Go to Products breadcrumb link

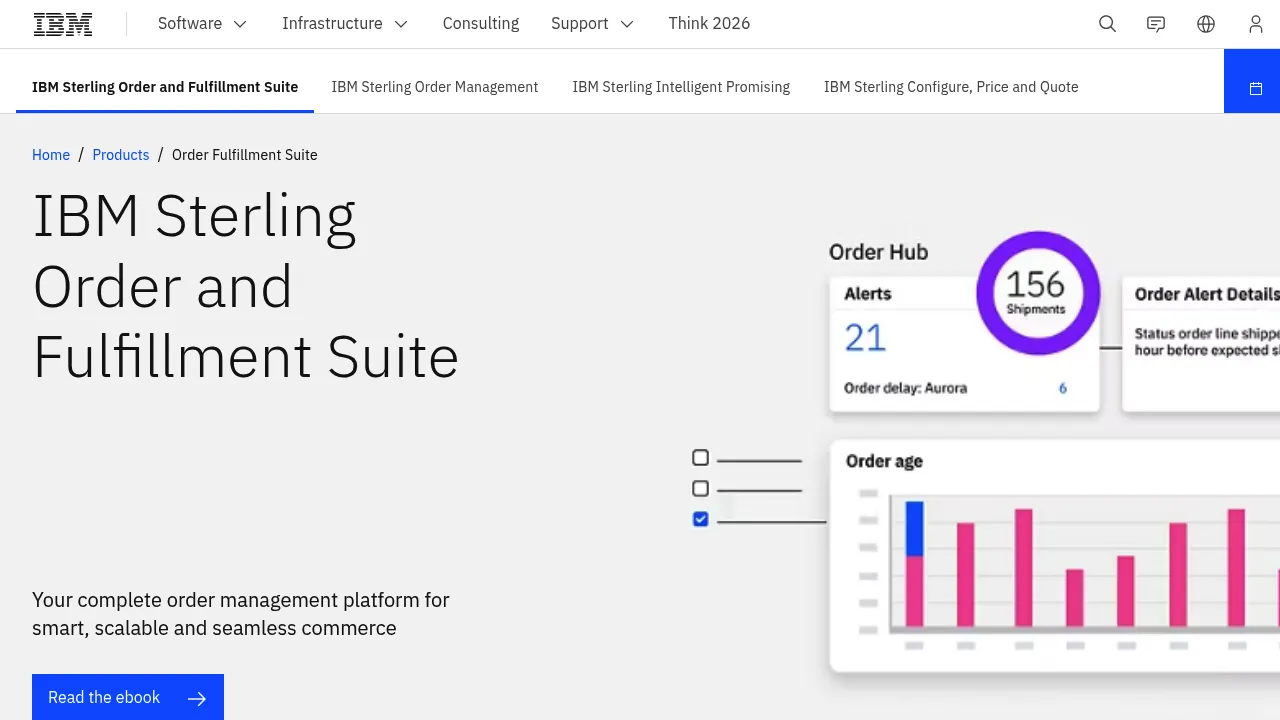point(121,155)
